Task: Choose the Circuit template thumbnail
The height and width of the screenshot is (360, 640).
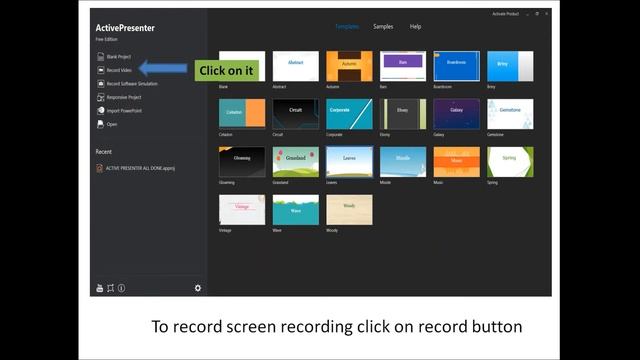Action: coord(296,114)
